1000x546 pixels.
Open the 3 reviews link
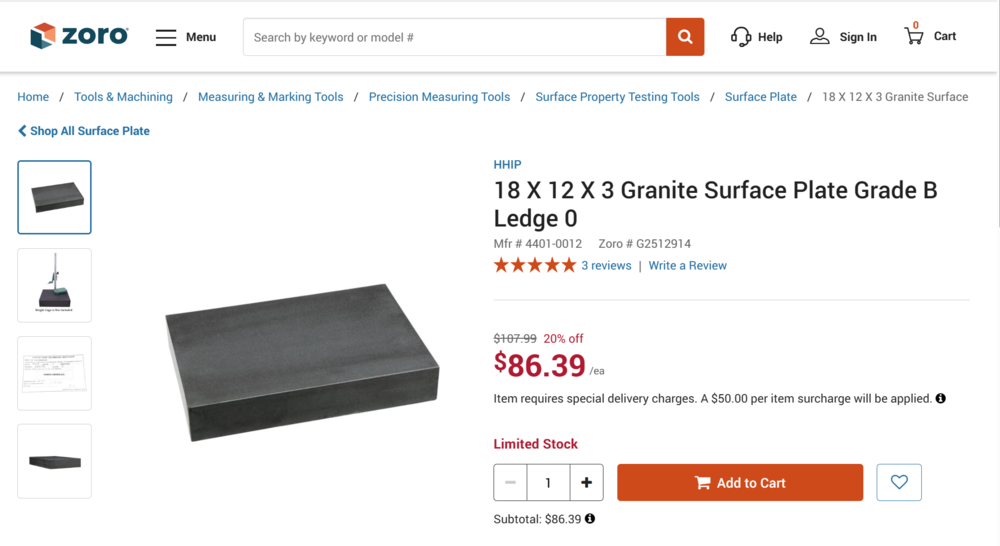pyautogui.click(x=606, y=266)
